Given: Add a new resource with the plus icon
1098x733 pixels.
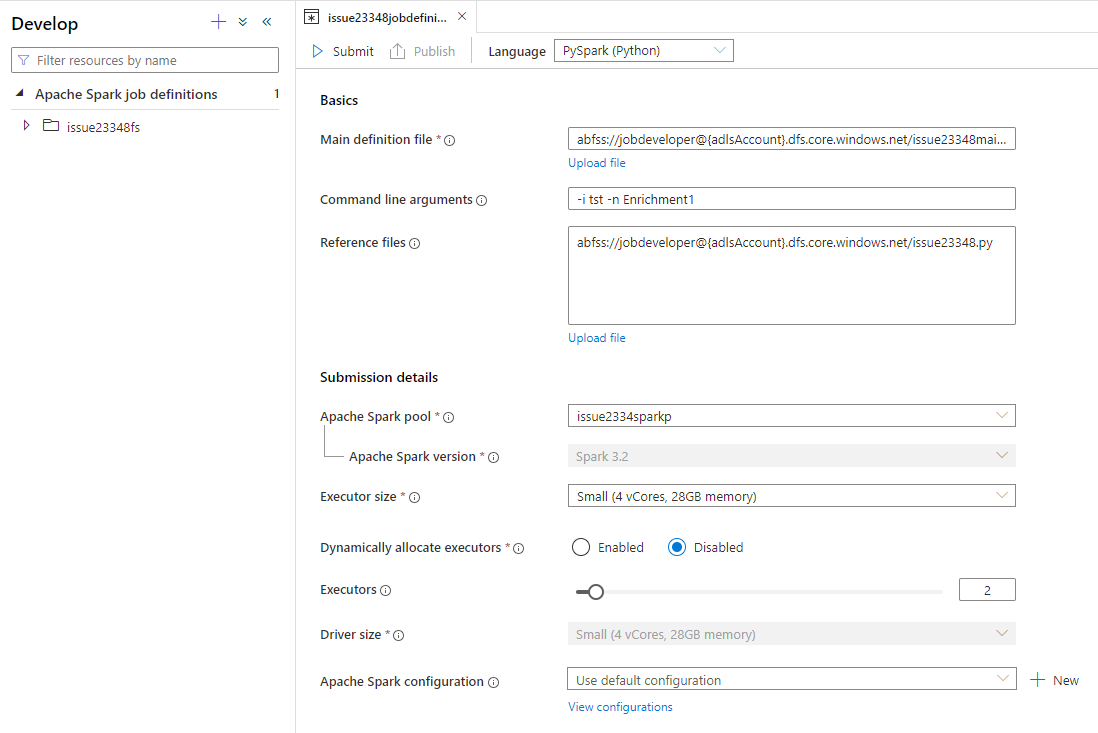Looking at the screenshot, I should click(x=218, y=21).
